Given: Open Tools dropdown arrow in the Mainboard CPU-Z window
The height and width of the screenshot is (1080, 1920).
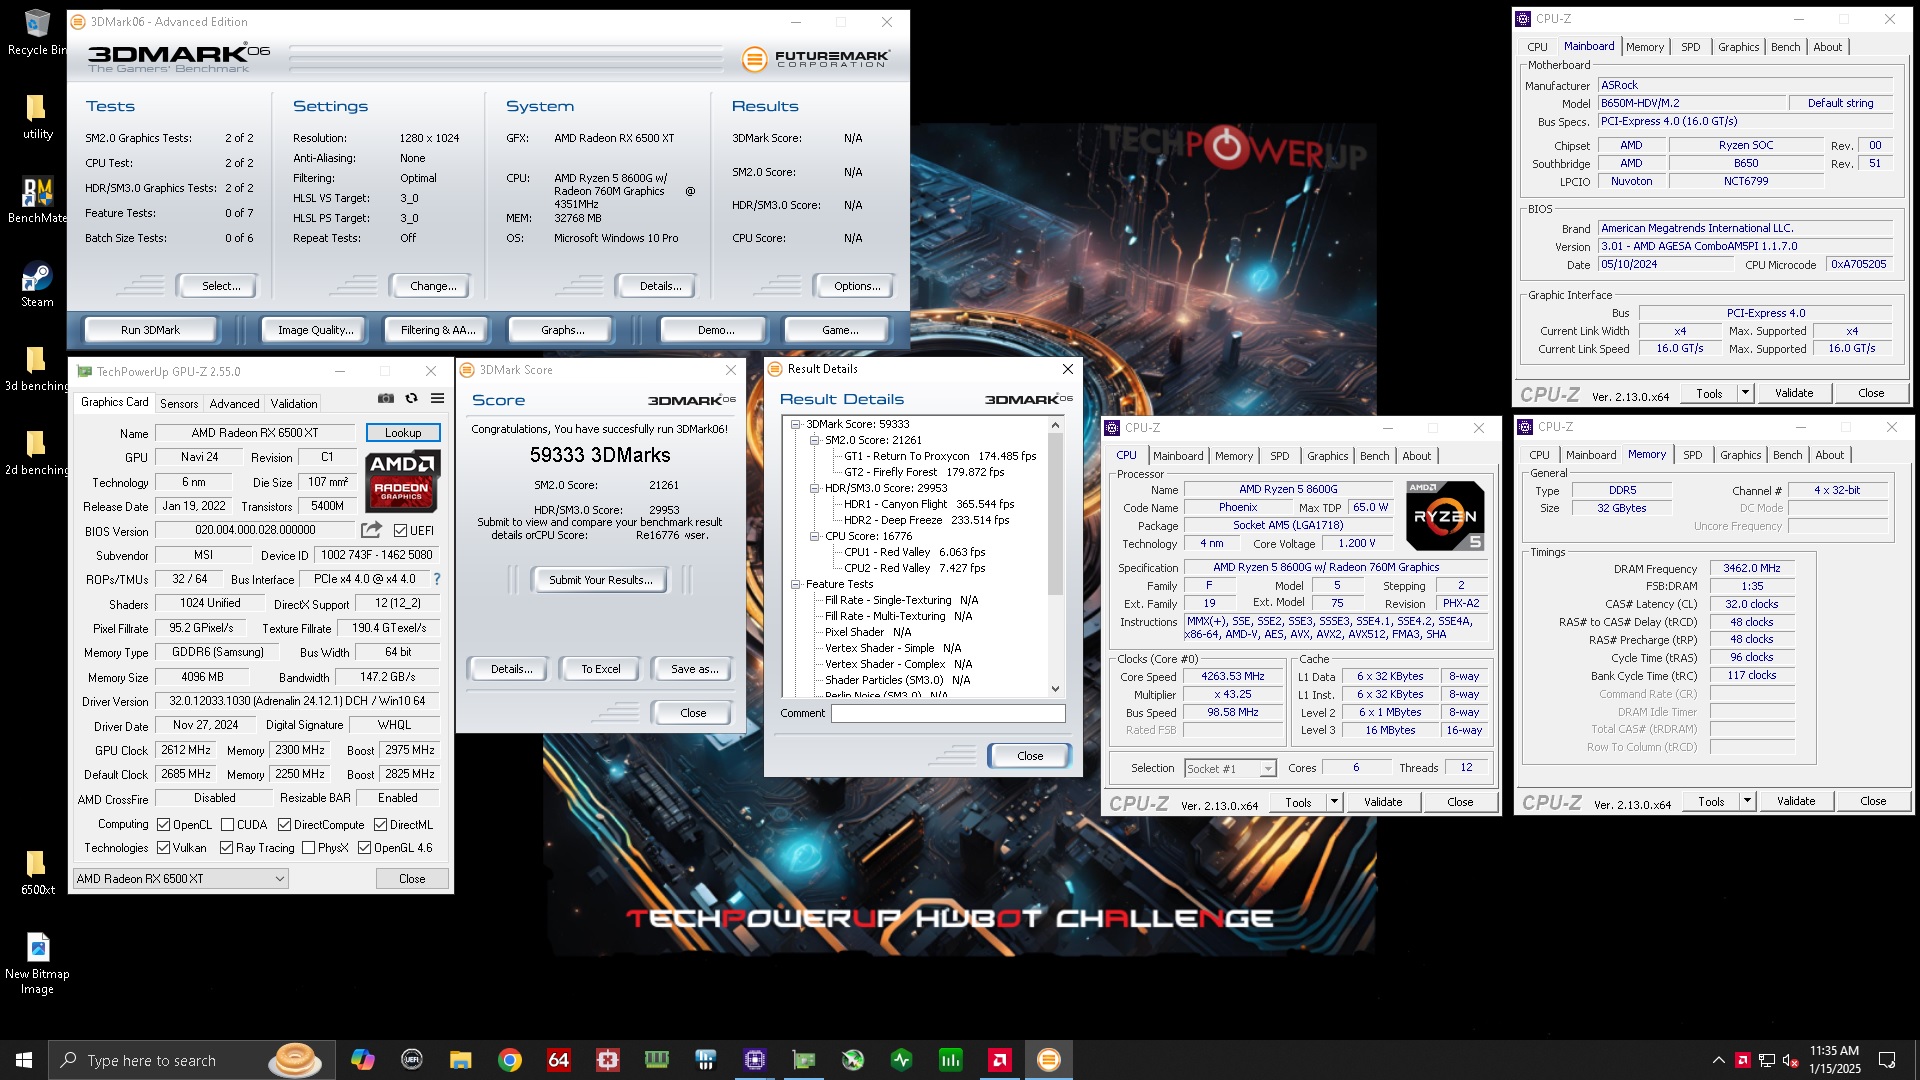Looking at the screenshot, I should click(x=1745, y=393).
